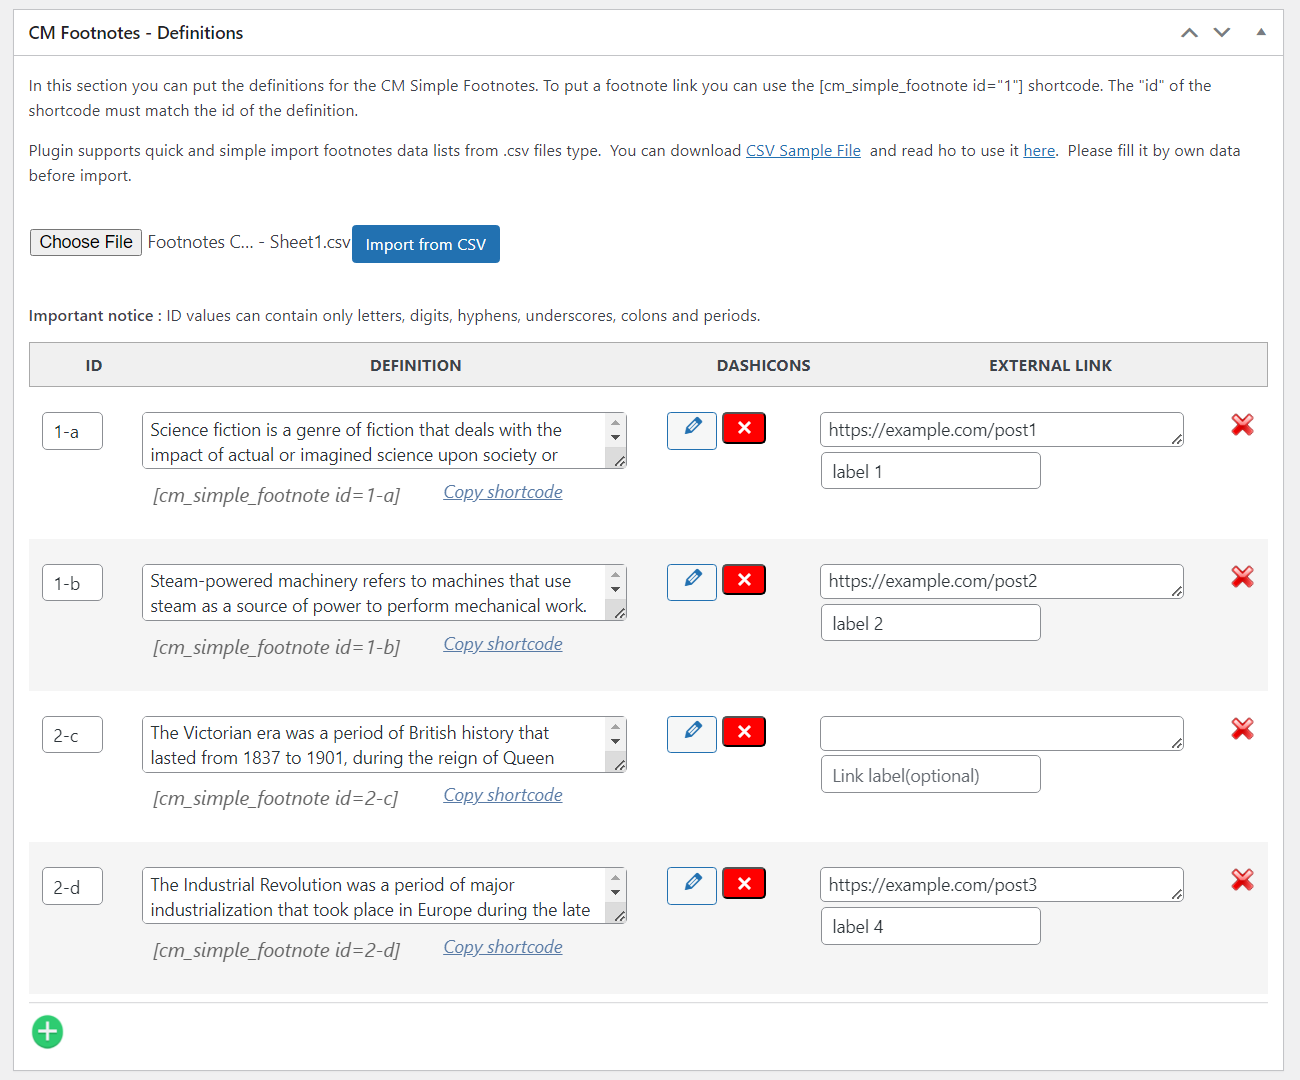Copy shortcode for footnote 2-c
Image resolution: width=1300 pixels, height=1080 pixels.
[503, 795]
